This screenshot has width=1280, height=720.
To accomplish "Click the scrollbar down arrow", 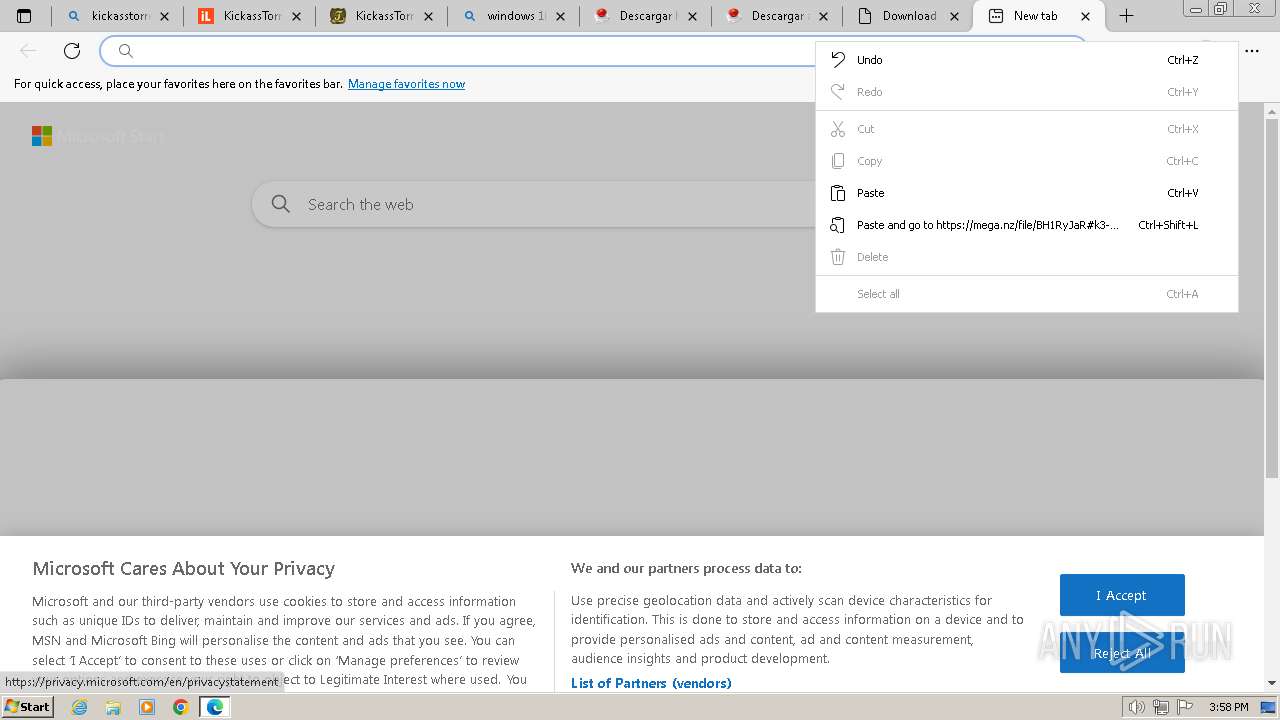I will (x=1272, y=683).
